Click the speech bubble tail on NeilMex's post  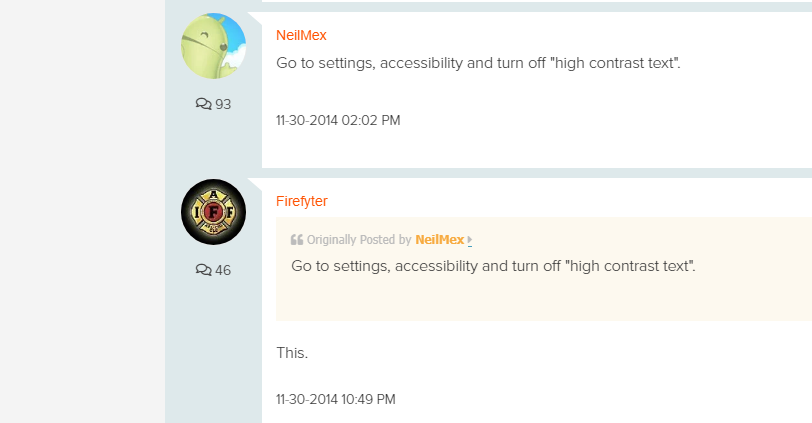(256, 18)
